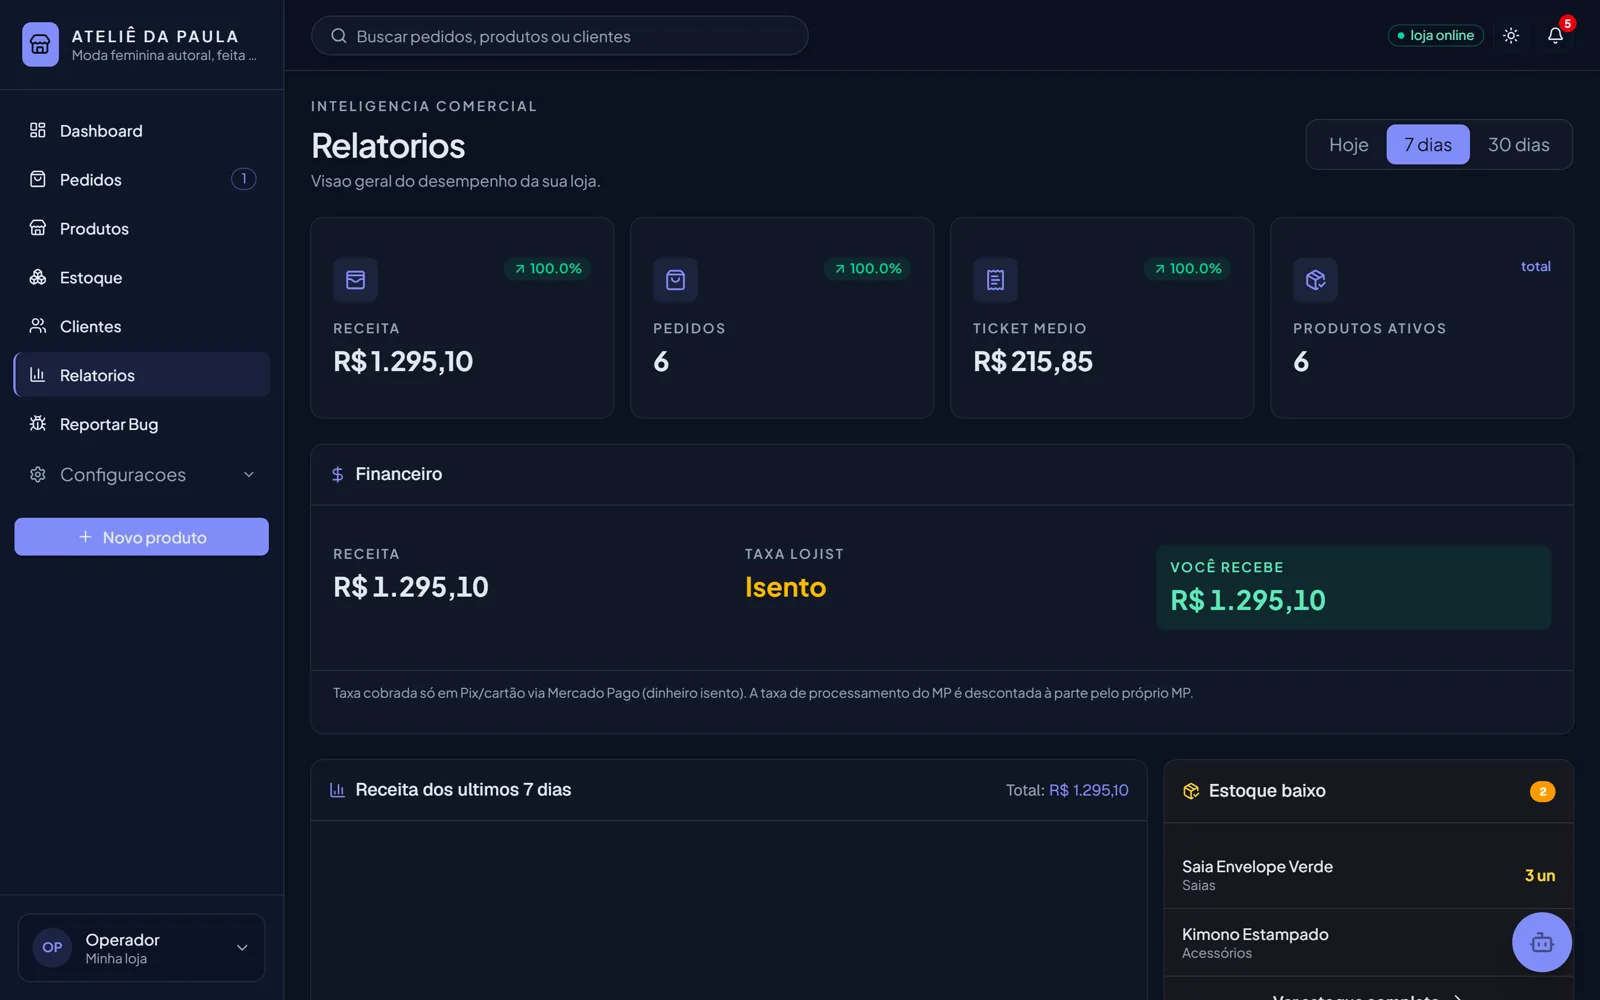Open Saia Envelope Verde low stock item

point(1368,875)
